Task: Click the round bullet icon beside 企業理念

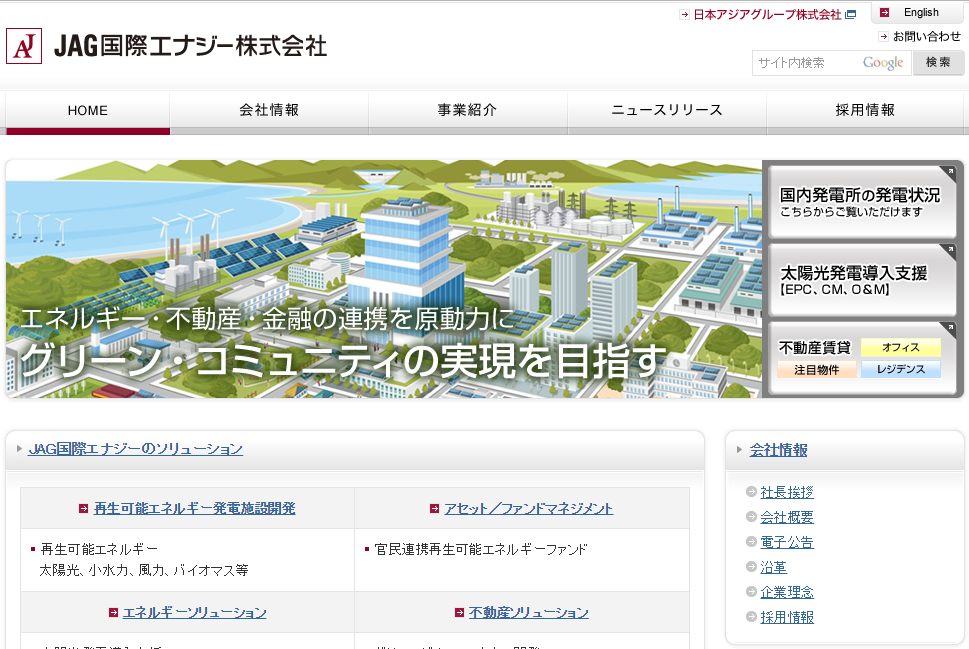Action: (x=751, y=592)
